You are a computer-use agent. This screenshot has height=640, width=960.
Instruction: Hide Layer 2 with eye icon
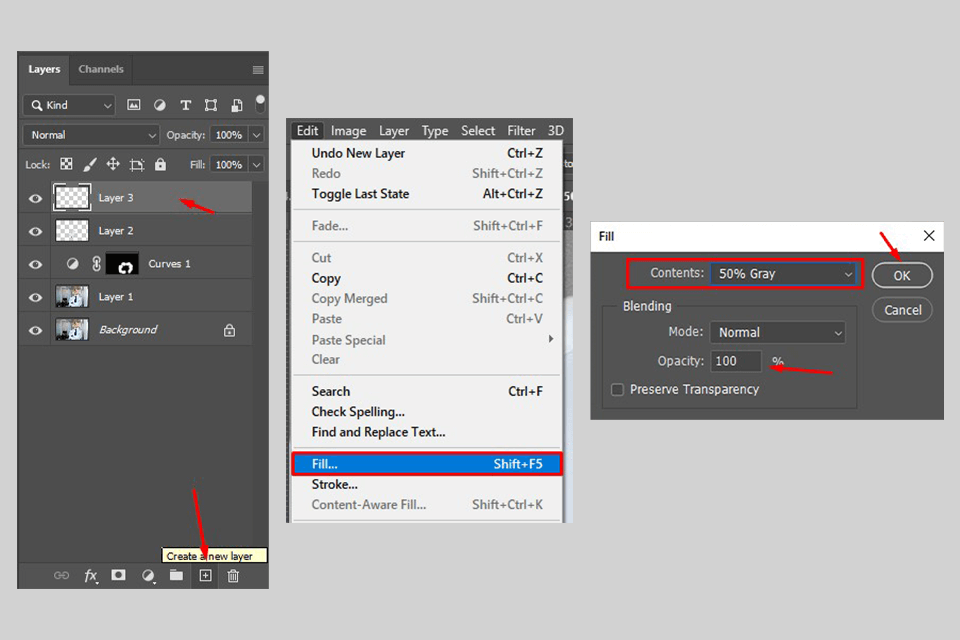pyautogui.click(x=36, y=231)
